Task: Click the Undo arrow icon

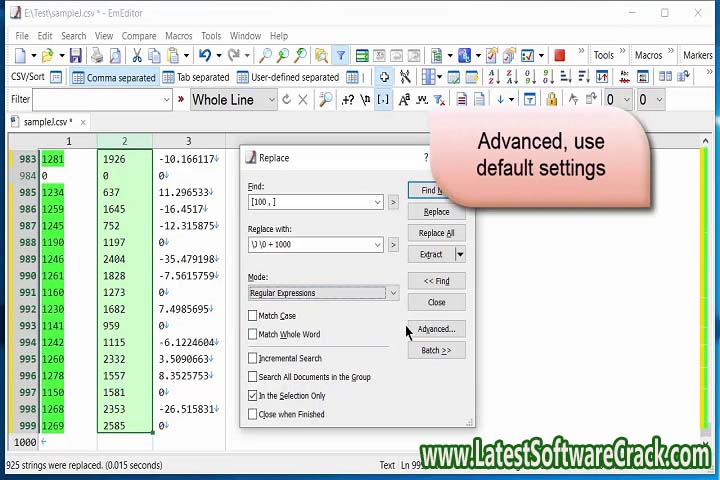Action: [x=204, y=56]
